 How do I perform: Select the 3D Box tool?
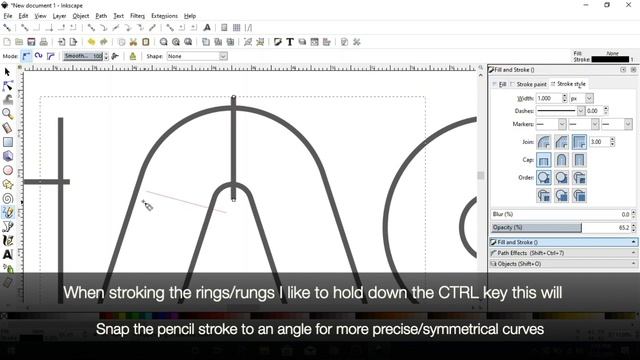pos(7,156)
